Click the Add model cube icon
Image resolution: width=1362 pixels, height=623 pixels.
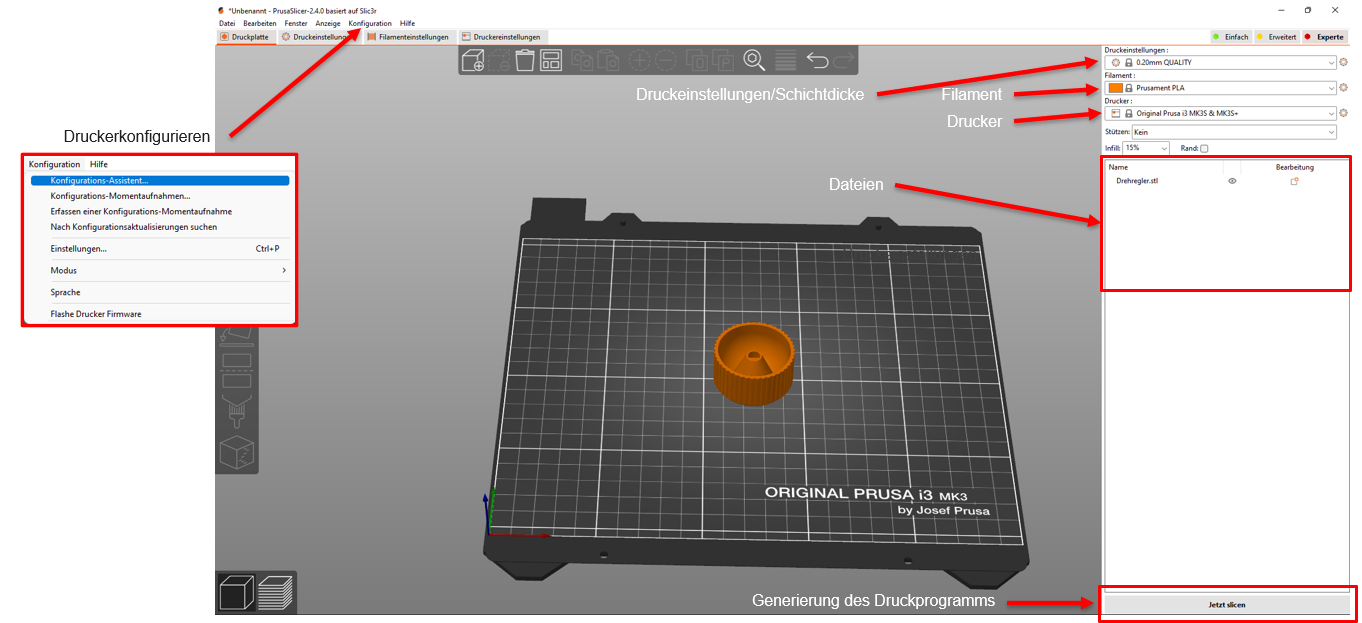(x=472, y=61)
